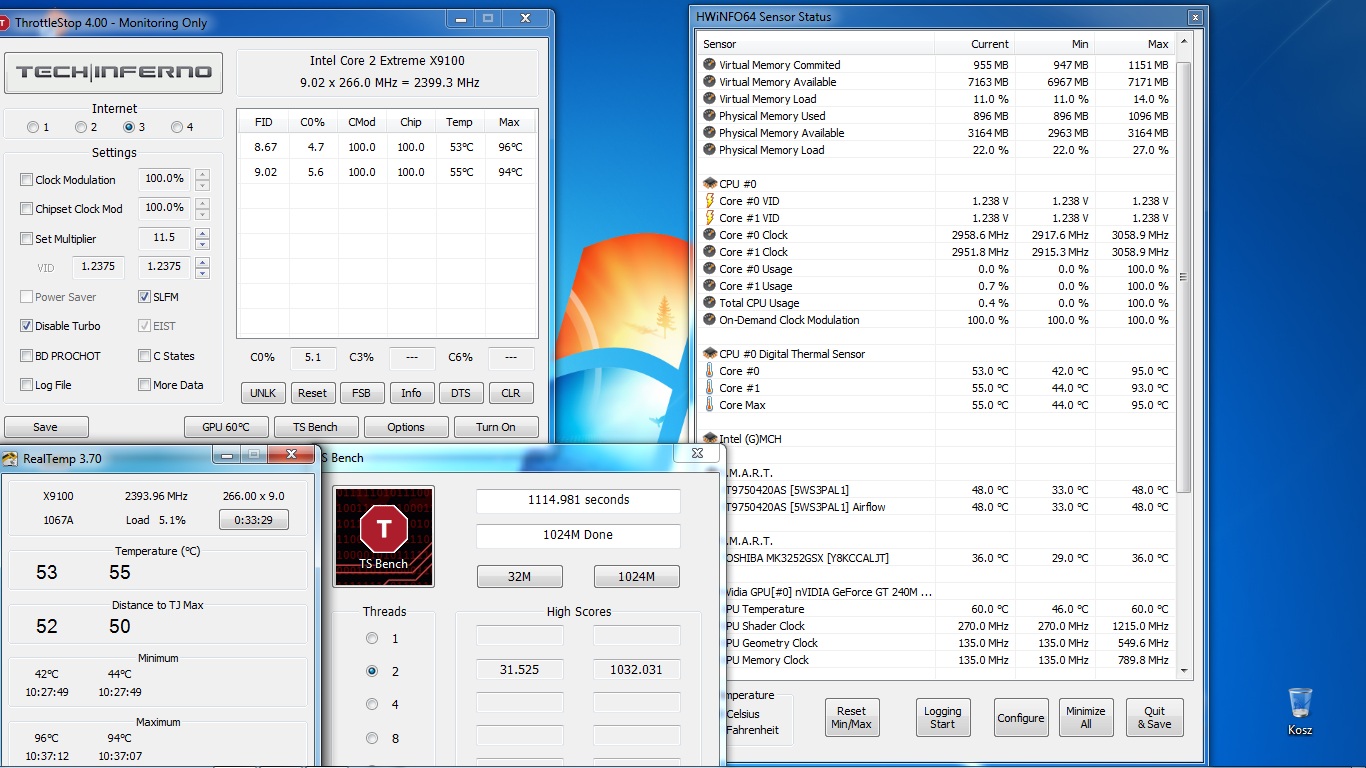Image resolution: width=1366 pixels, height=768 pixels.
Task: Click the Reset button in ThrottleStop
Action: (312, 393)
